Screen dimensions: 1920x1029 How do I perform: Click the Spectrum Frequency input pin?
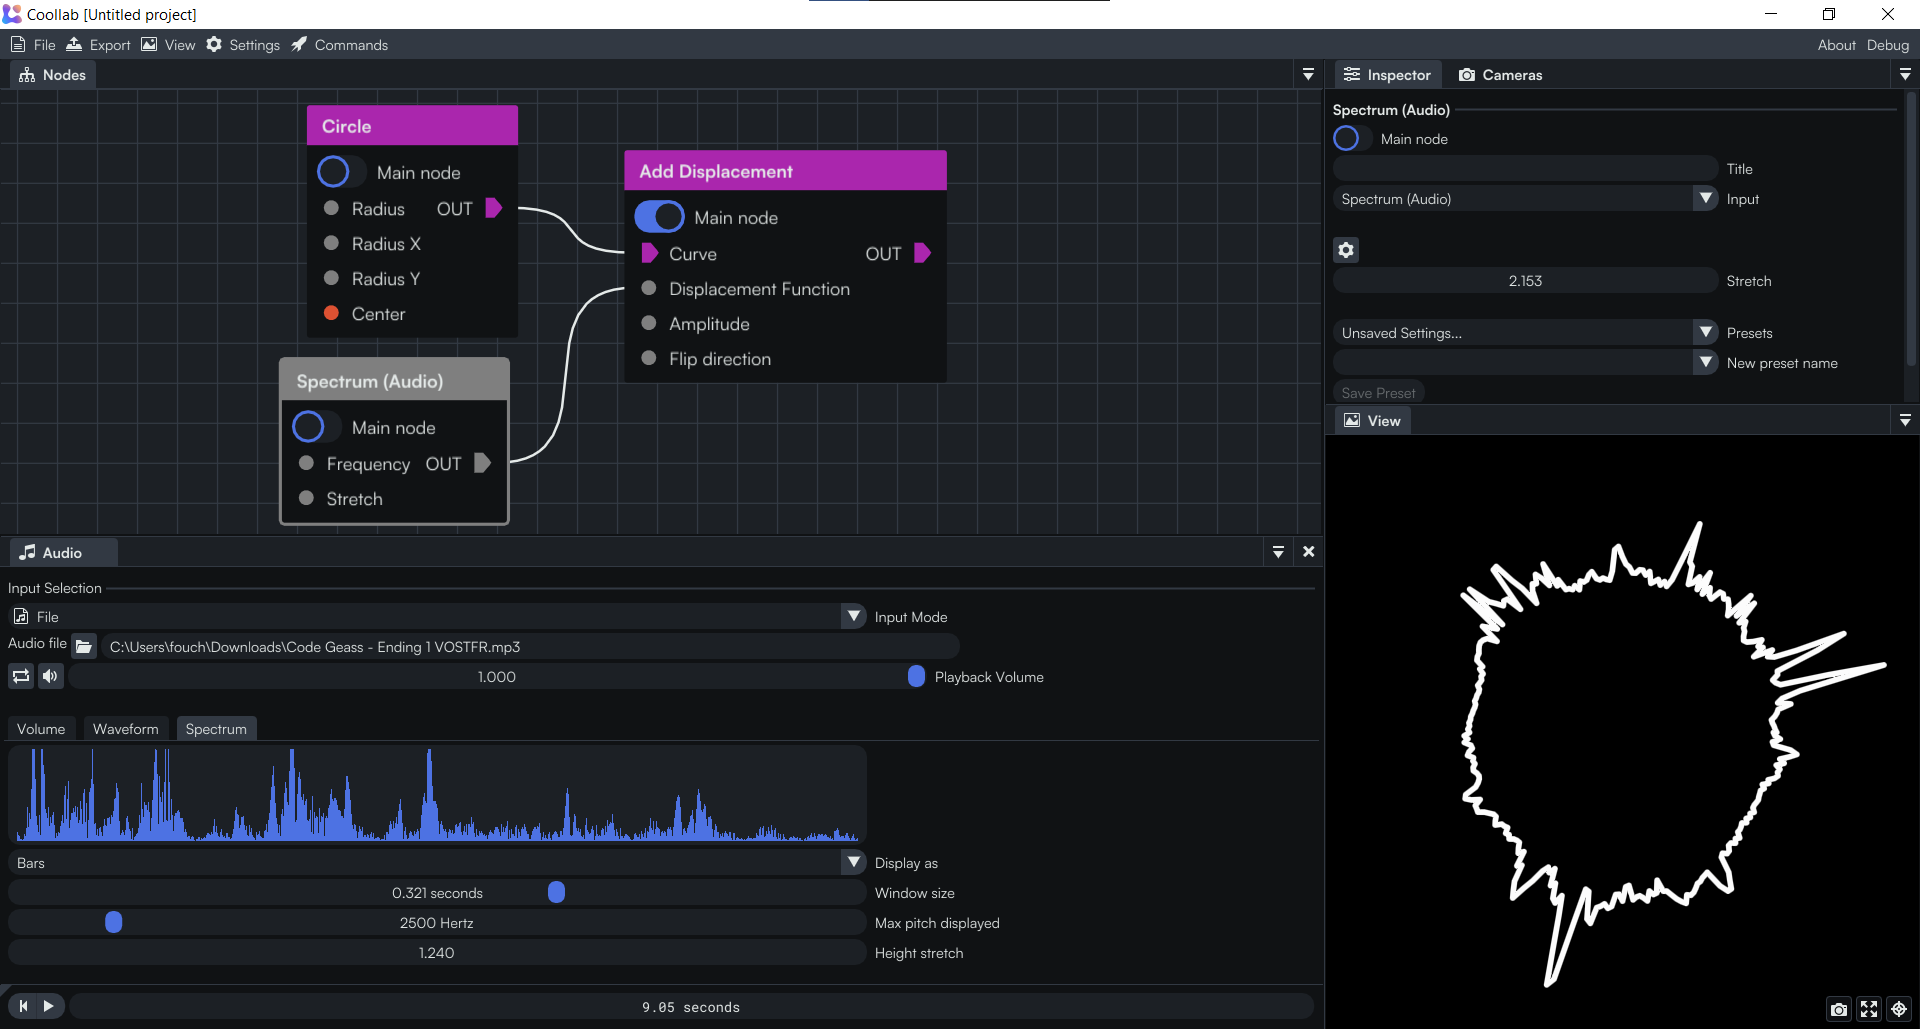tap(306, 463)
